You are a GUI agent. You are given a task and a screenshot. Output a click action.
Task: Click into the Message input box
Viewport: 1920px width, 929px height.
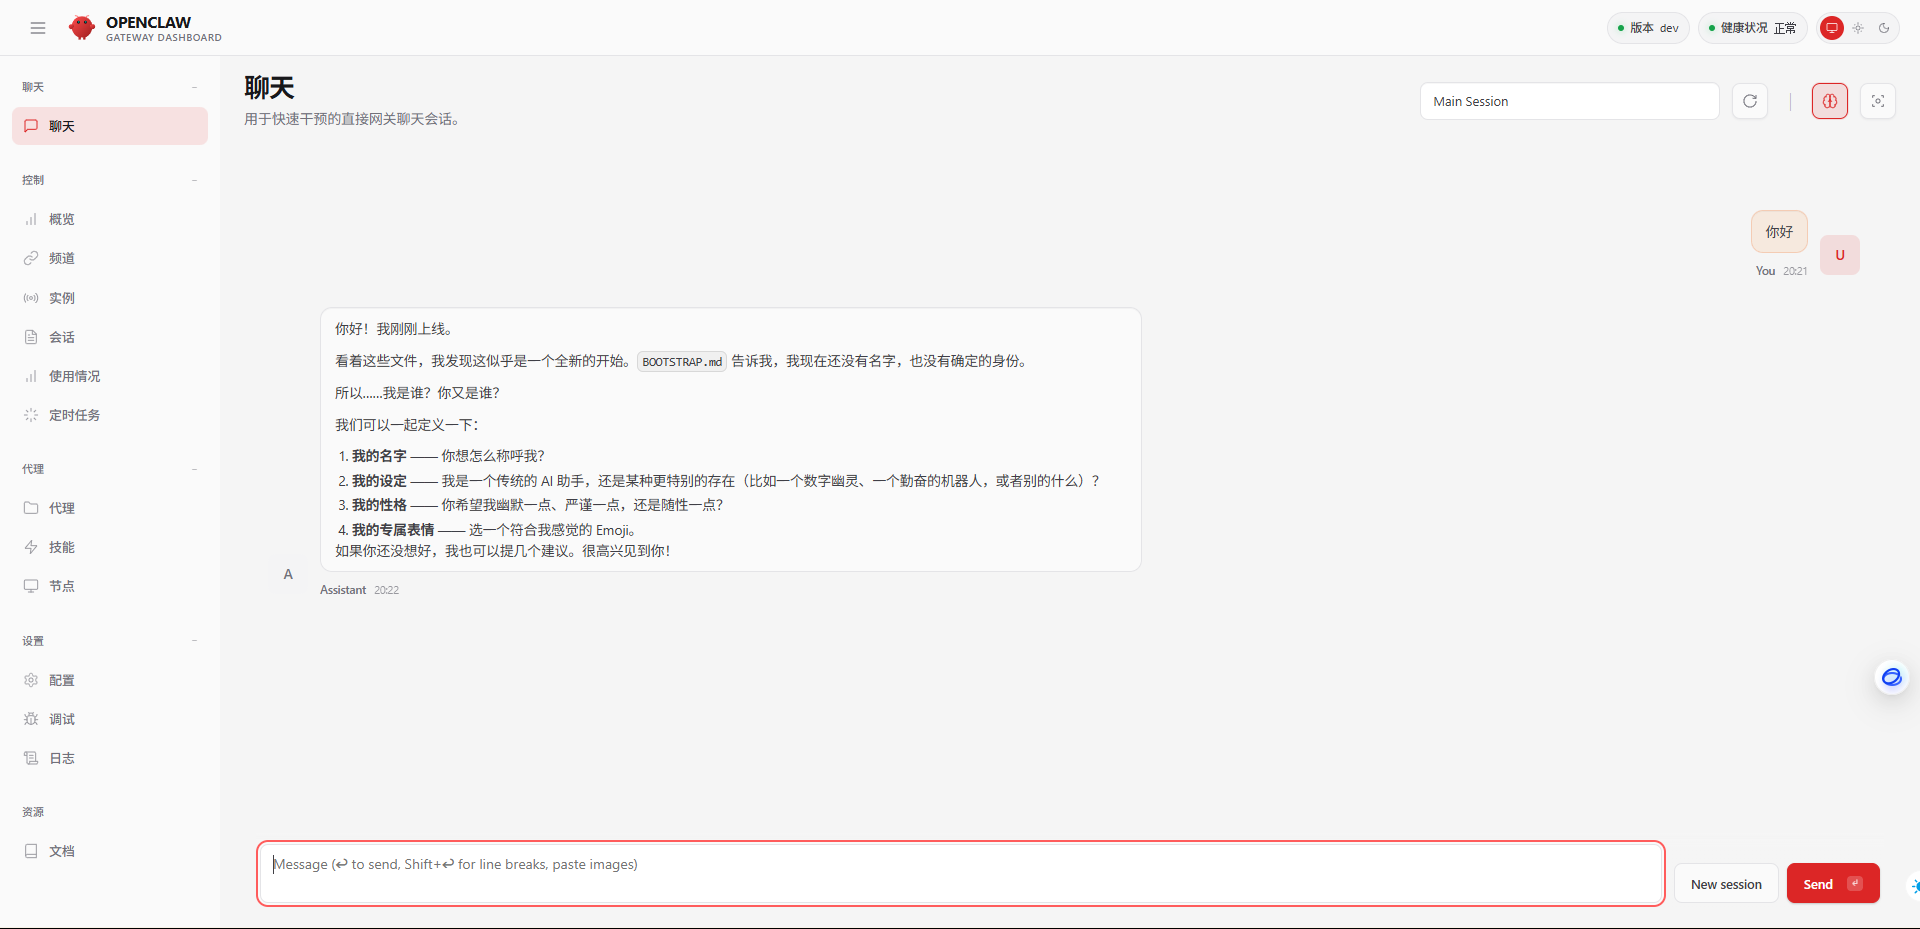point(960,874)
